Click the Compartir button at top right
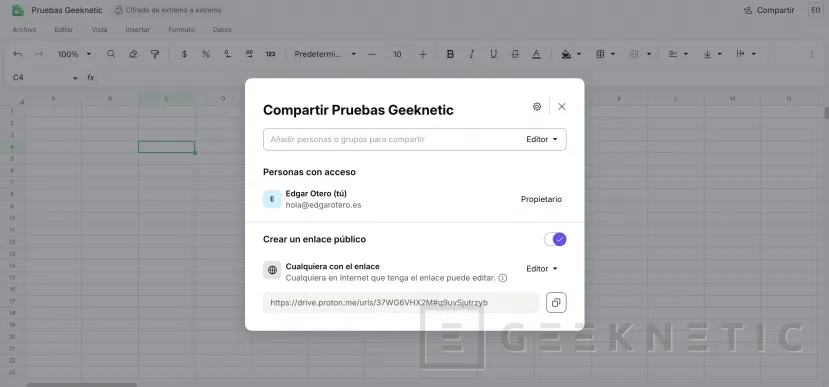This screenshot has width=829, height=387. pyautogui.click(x=769, y=10)
